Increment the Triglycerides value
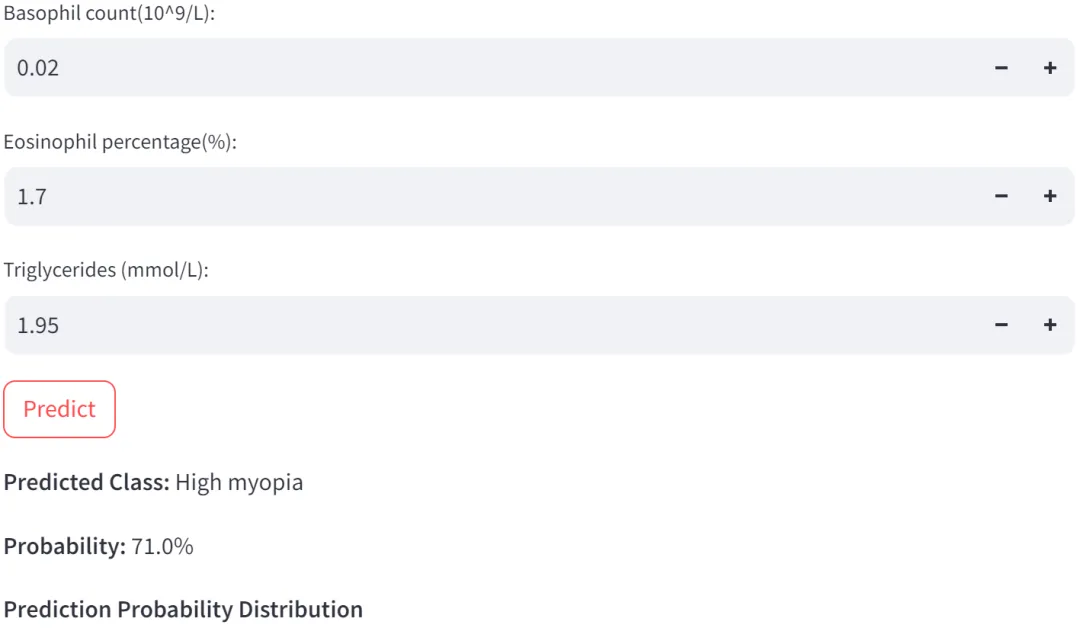 [1050, 325]
